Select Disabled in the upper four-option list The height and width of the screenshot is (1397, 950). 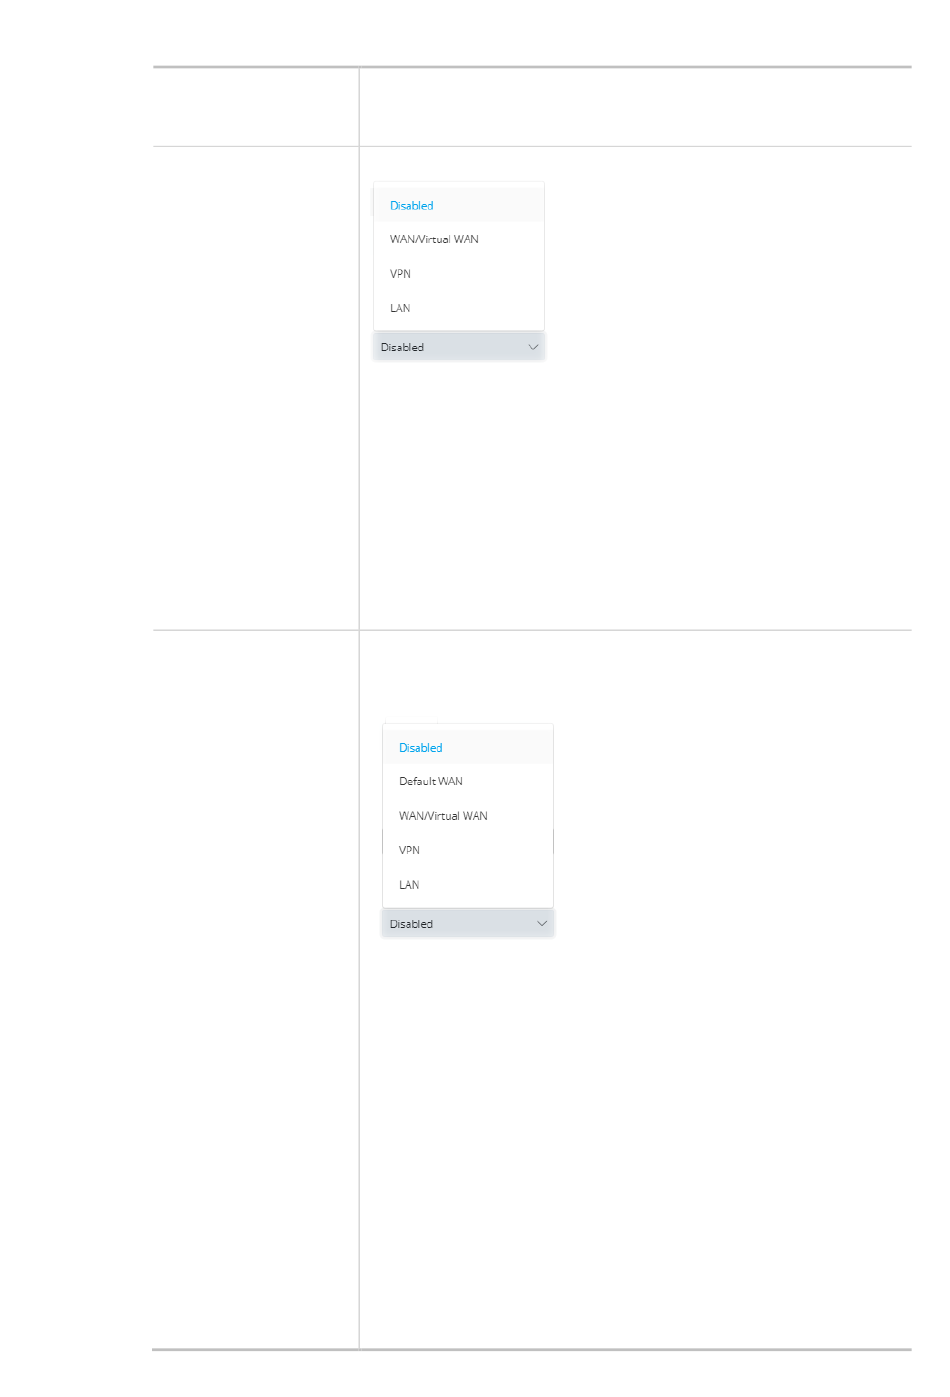(459, 205)
